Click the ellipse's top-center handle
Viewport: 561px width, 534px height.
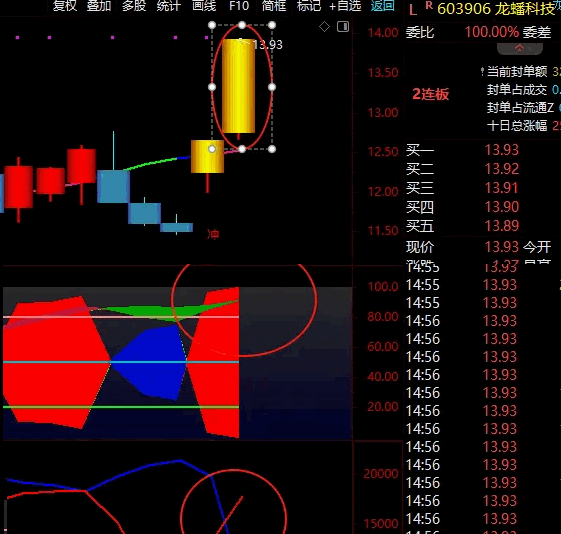click(x=242, y=25)
